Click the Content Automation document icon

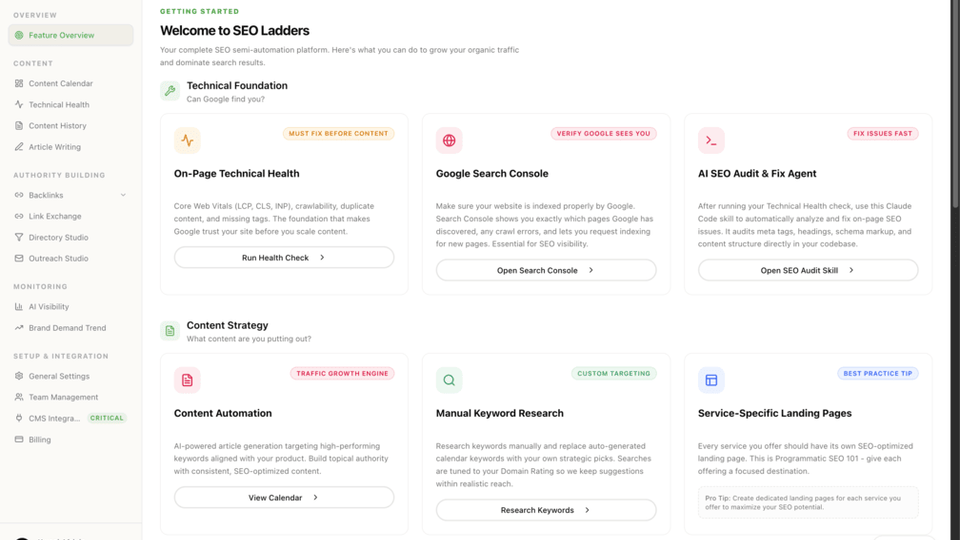tap(187, 380)
